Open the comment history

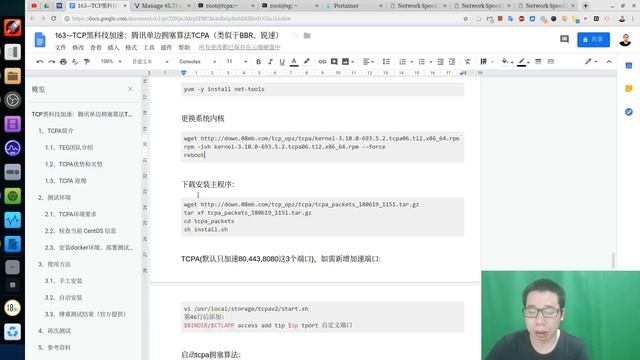(564, 39)
